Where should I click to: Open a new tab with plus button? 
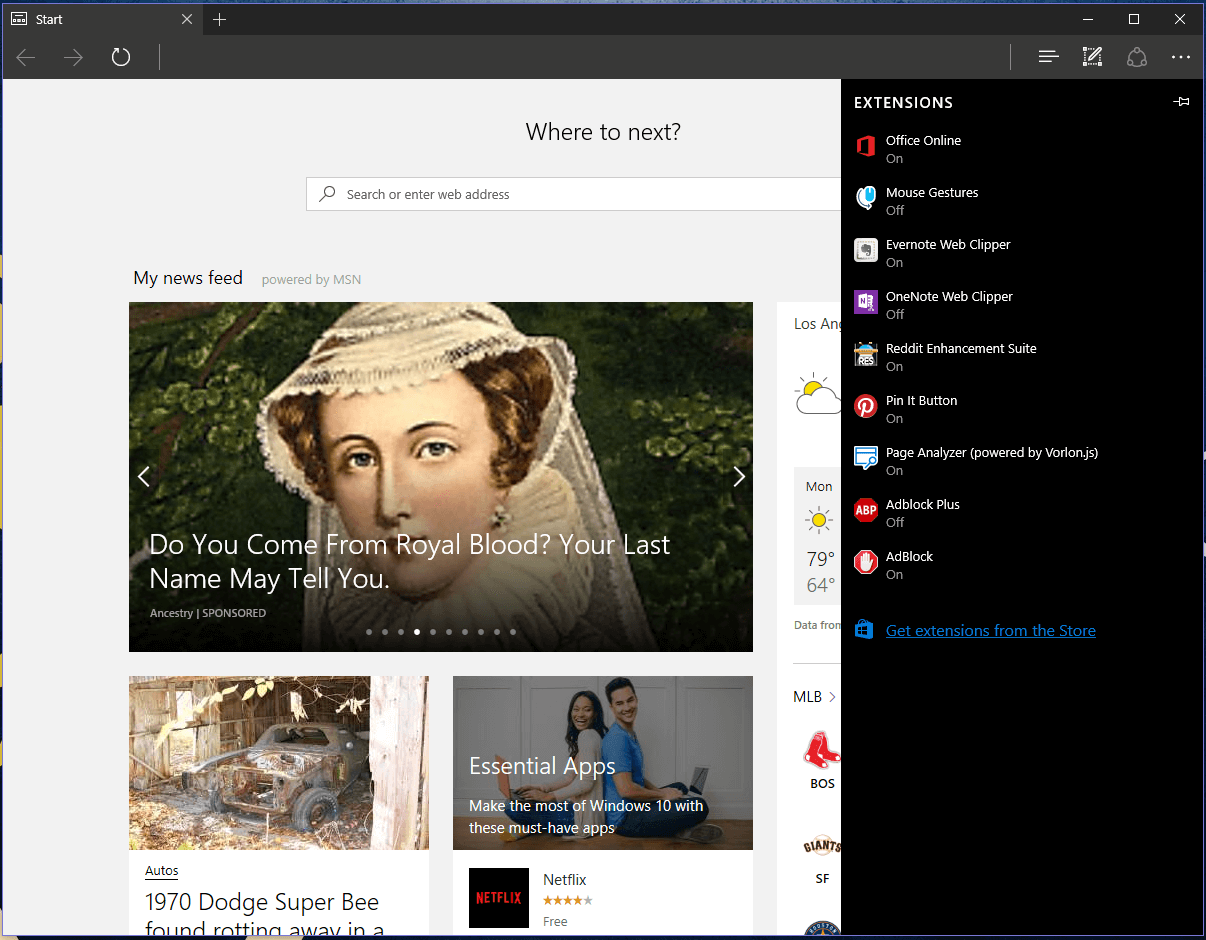tap(220, 19)
